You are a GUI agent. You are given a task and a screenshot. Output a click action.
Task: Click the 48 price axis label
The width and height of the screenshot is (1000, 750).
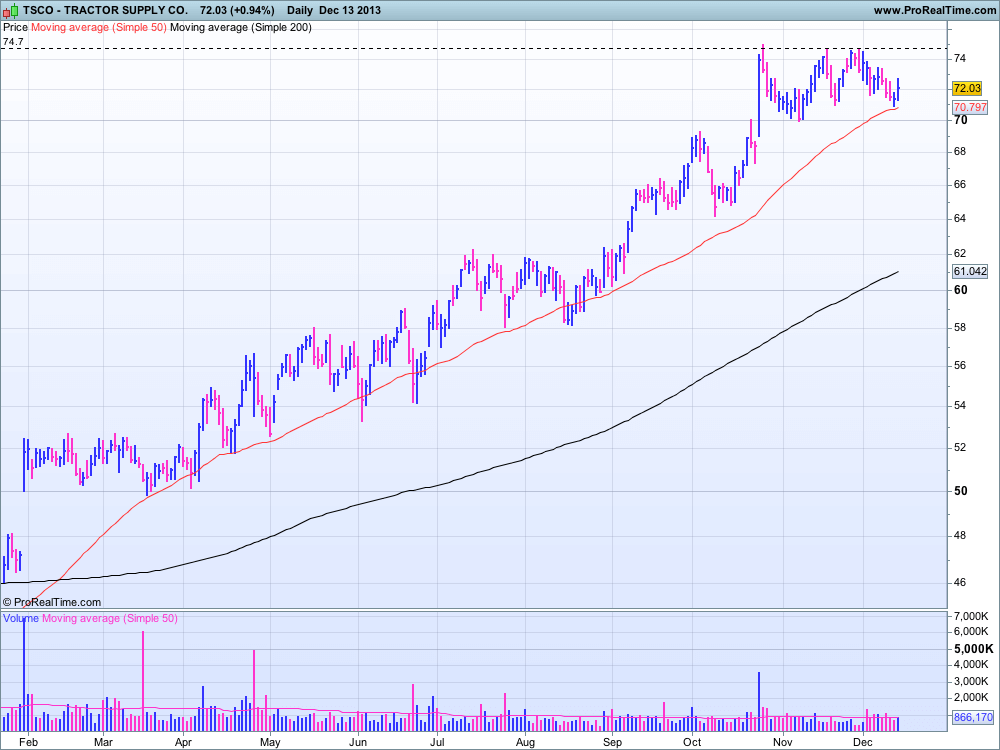pyautogui.click(x=960, y=536)
